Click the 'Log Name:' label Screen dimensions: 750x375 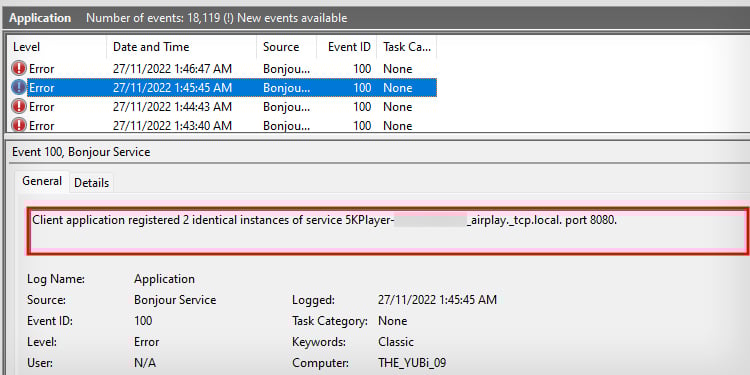56,279
